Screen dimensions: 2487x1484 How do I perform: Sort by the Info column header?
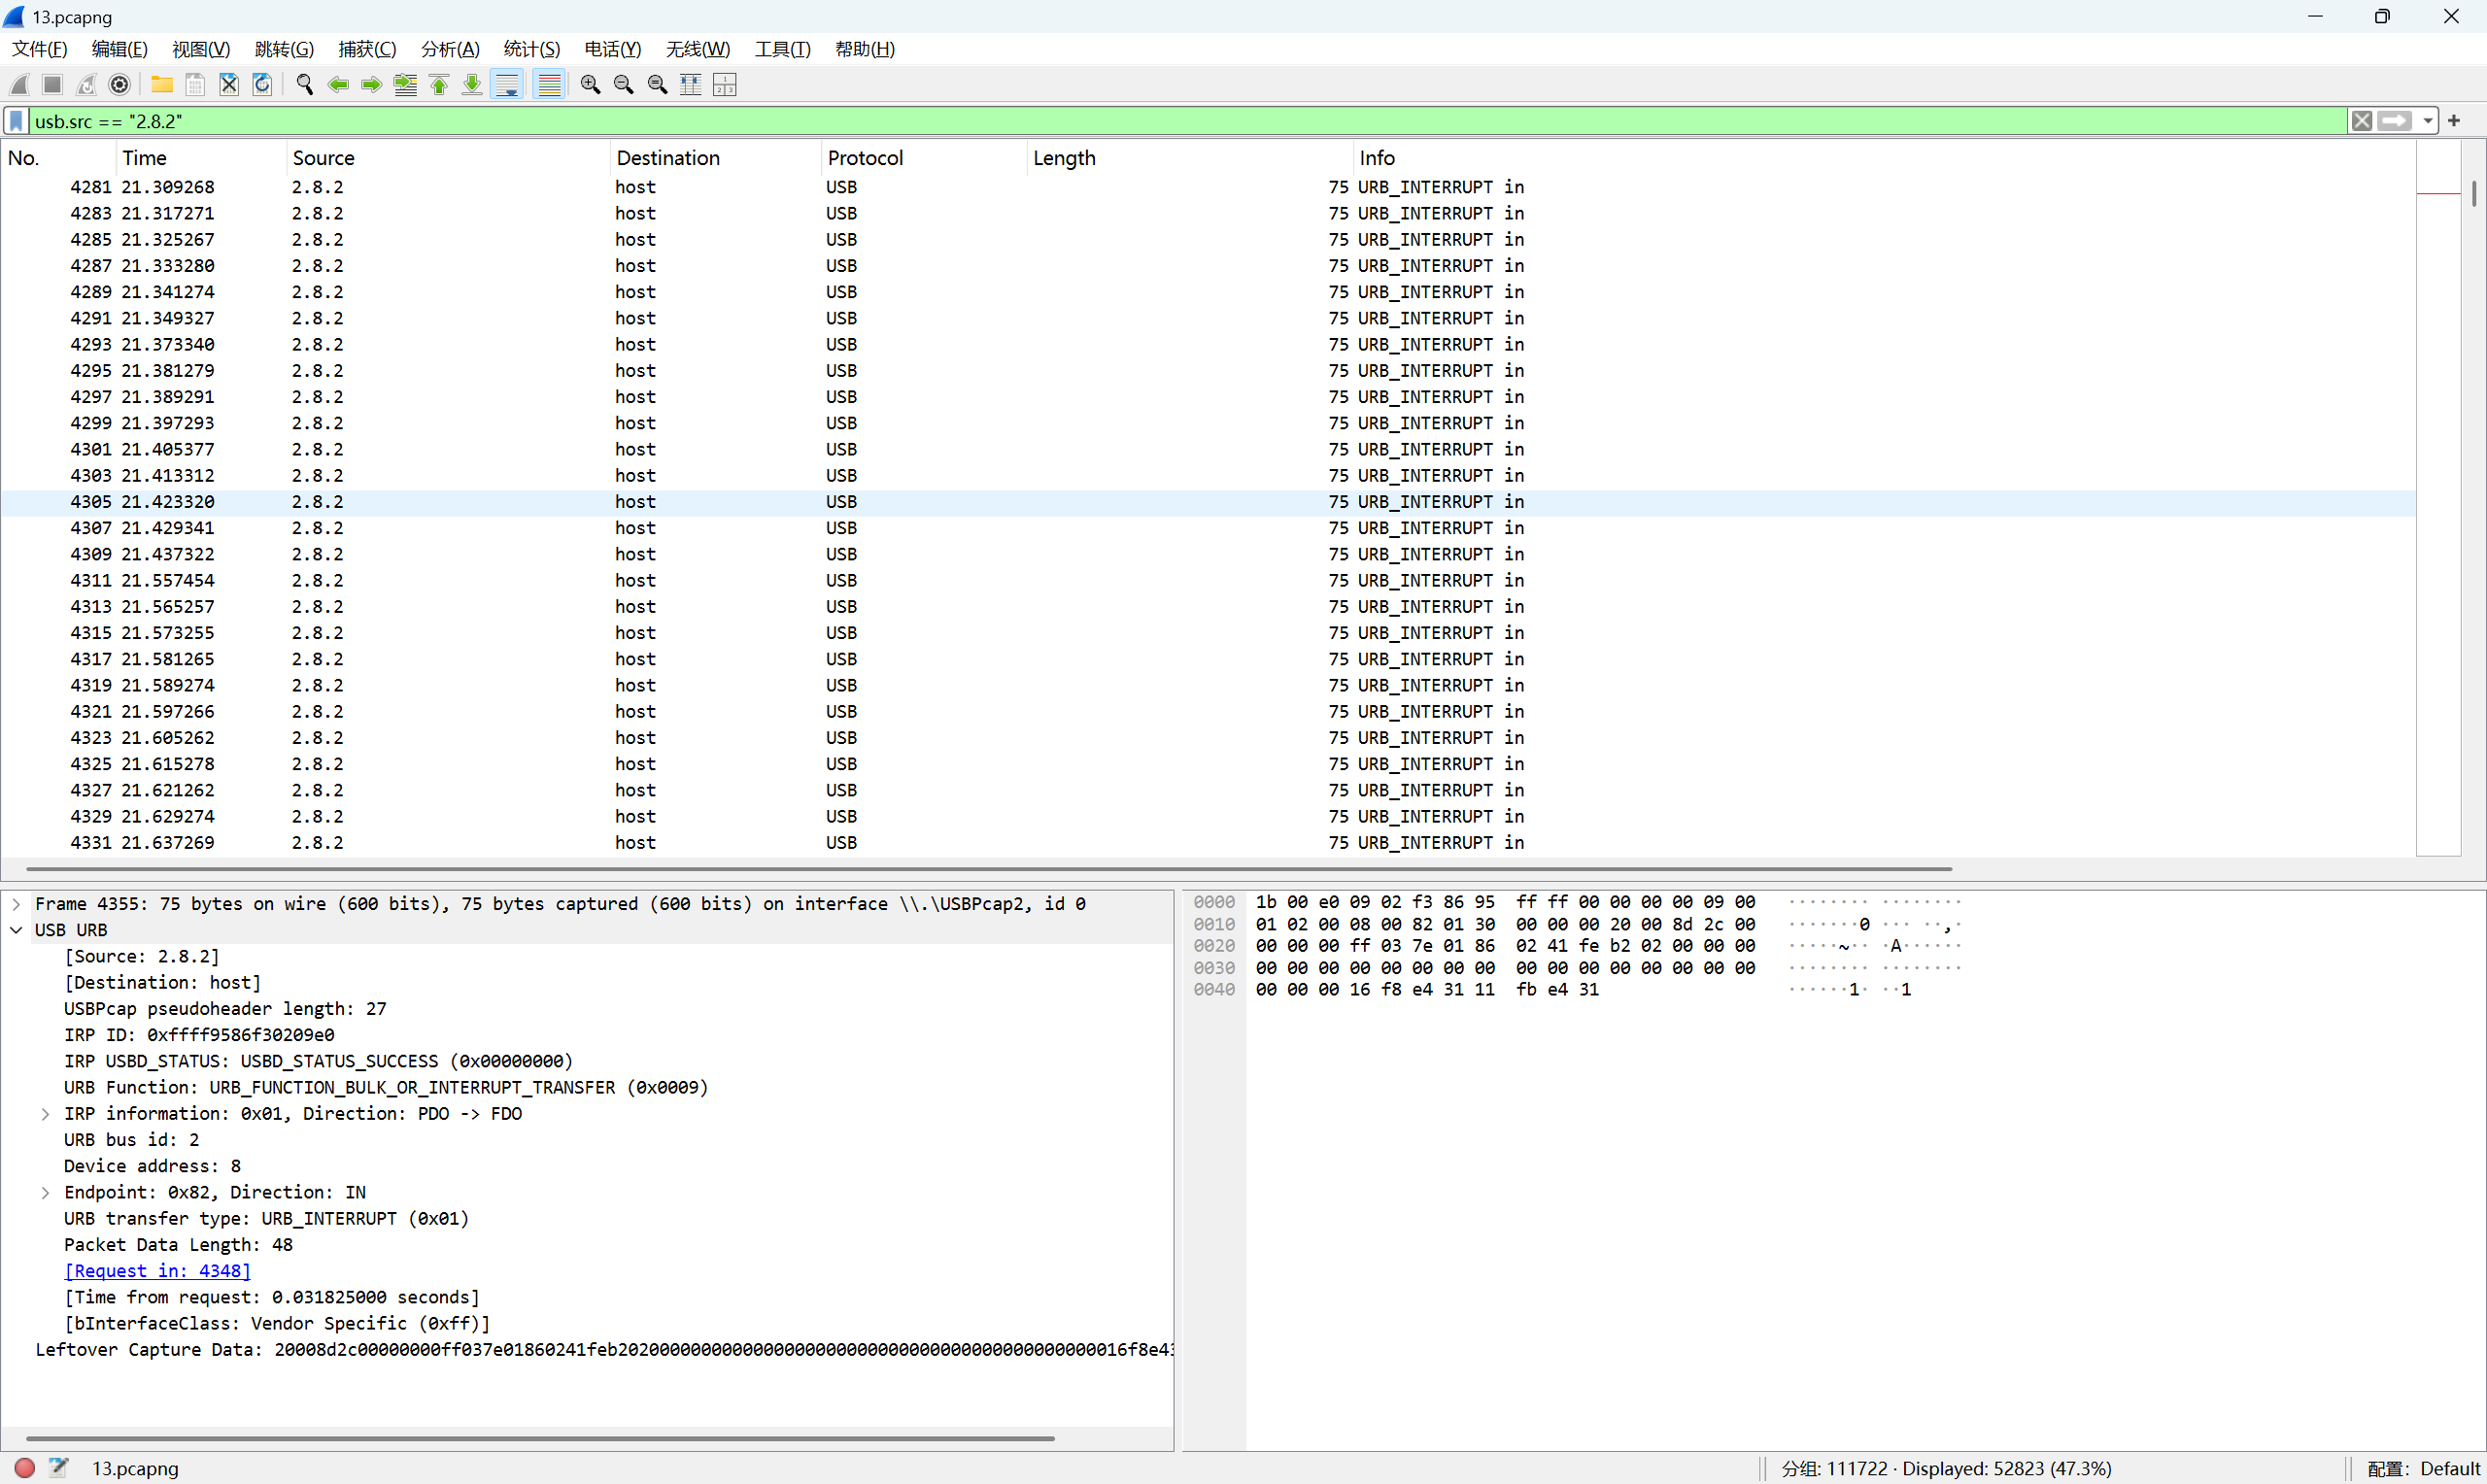1885,158
